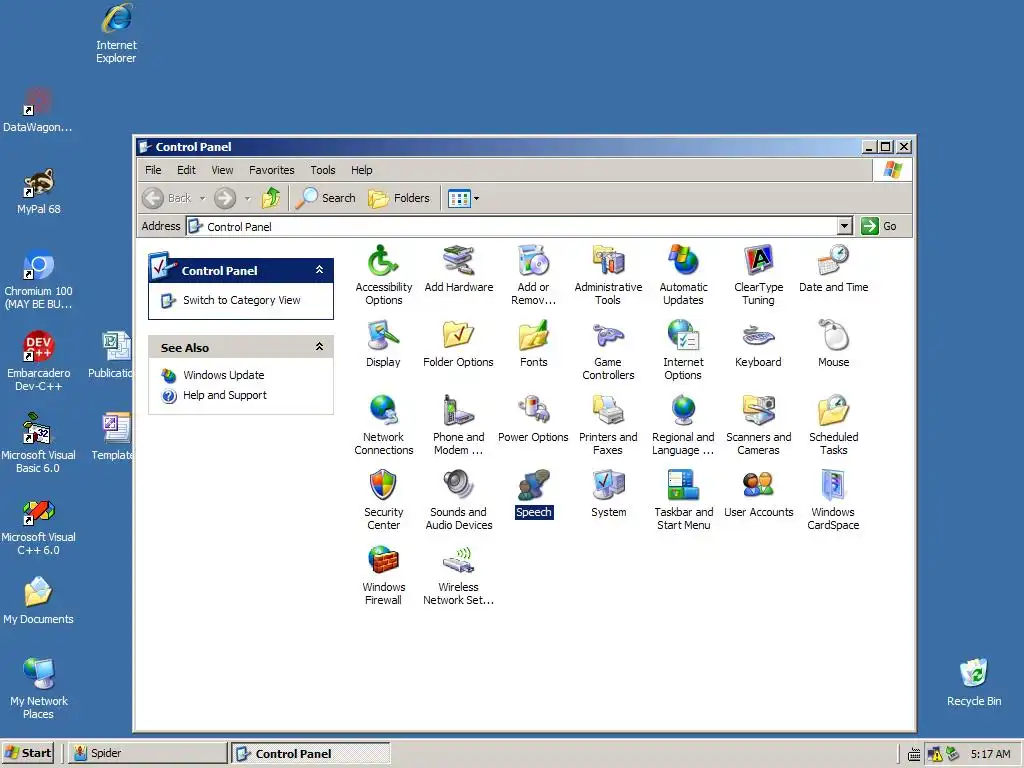Viewport: 1024px width, 768px height.
Task: Collapse the See Also section
Action: [x=319, y=346]
